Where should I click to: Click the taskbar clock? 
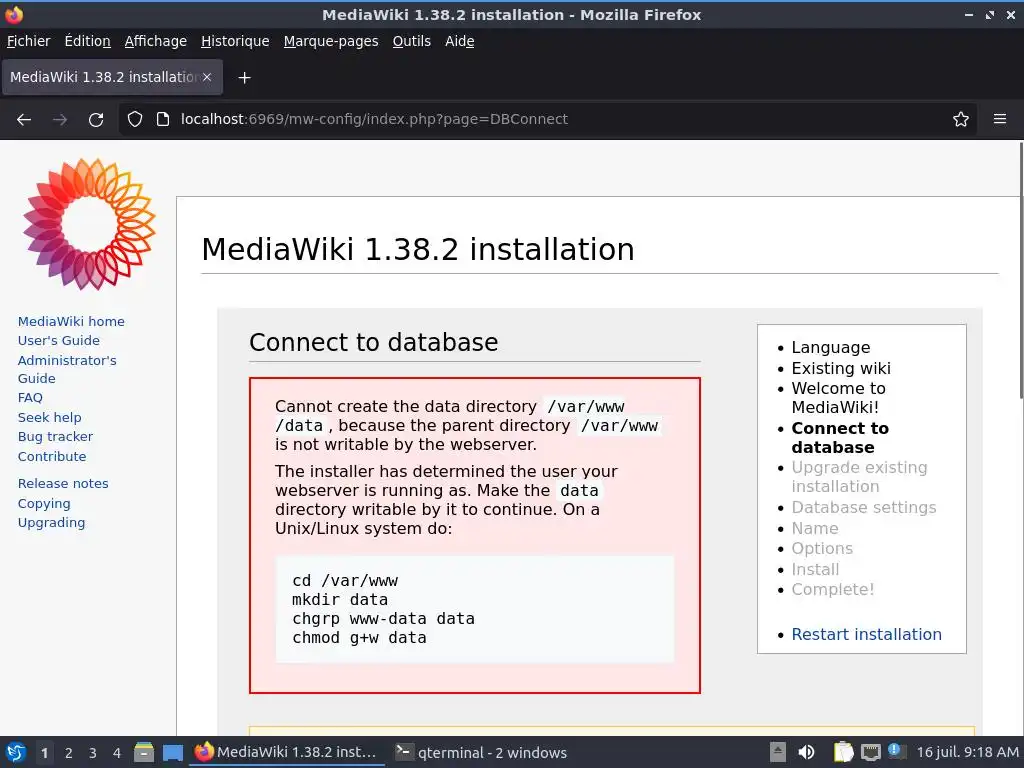tap(967, 752)
